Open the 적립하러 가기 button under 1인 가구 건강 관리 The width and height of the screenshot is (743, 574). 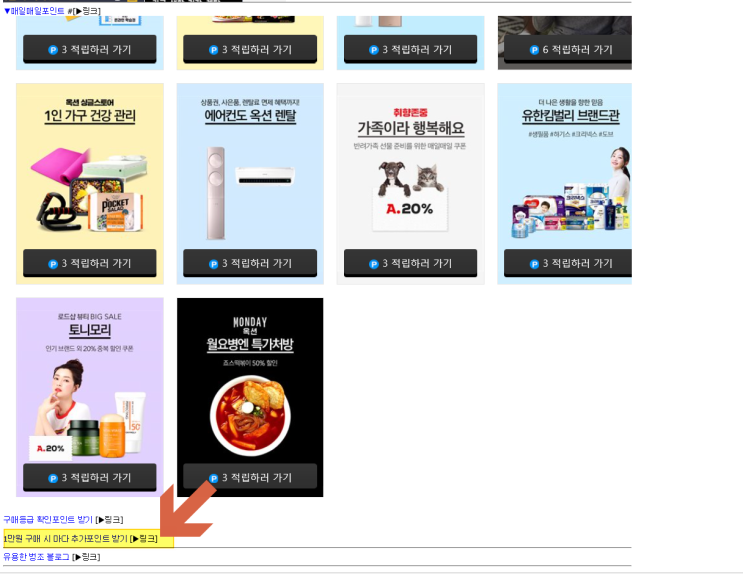[x=90, y=263]
